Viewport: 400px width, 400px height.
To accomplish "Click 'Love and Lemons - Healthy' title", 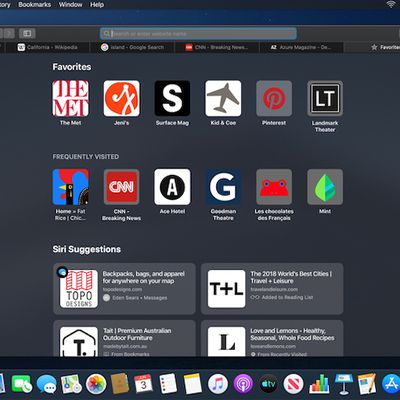I will click(292, 334).
